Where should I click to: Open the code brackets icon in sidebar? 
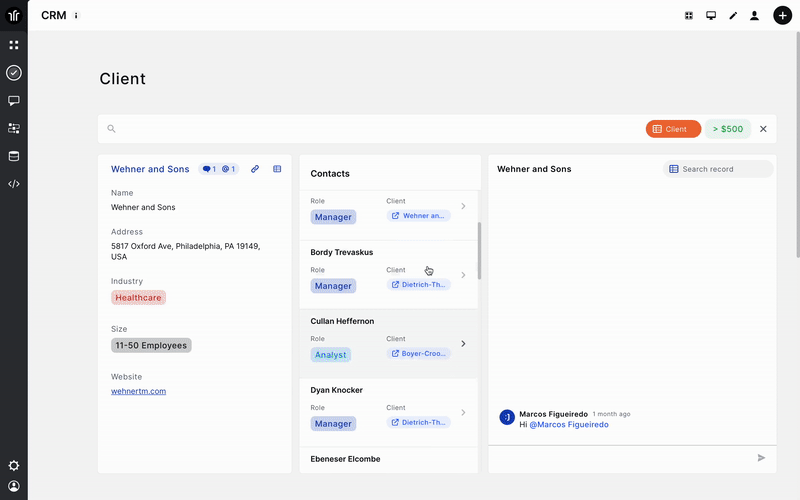tap(14, 184)
